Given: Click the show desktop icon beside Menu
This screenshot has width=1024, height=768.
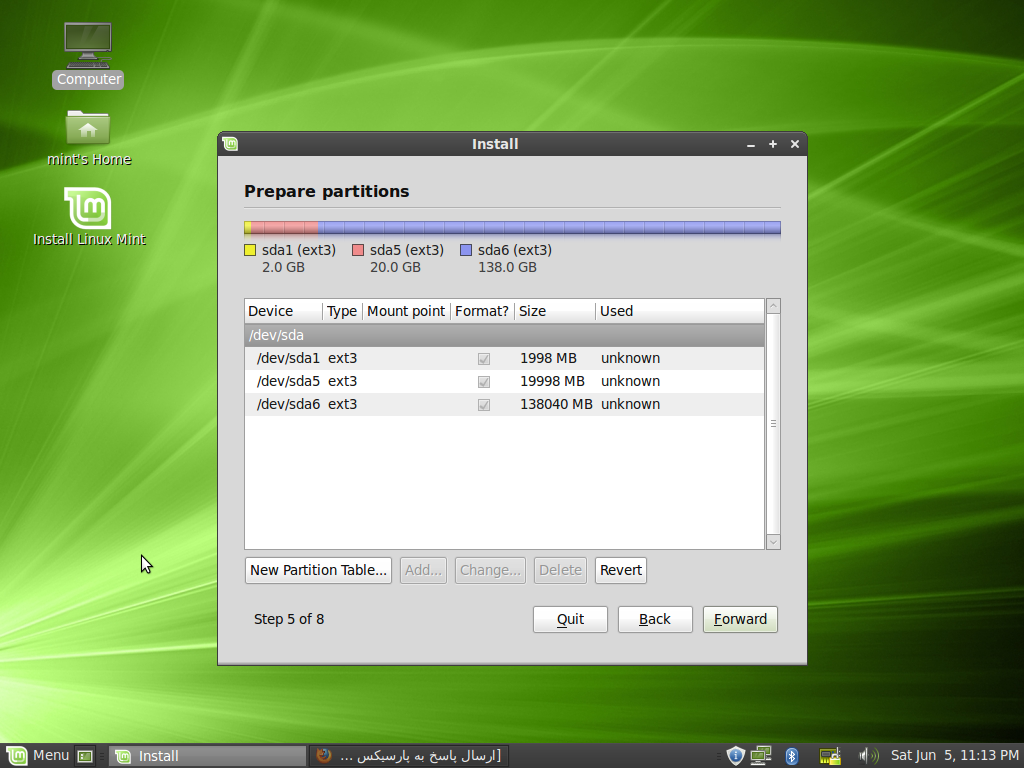Looking at the screenshot, I should [x=85, y=756].
